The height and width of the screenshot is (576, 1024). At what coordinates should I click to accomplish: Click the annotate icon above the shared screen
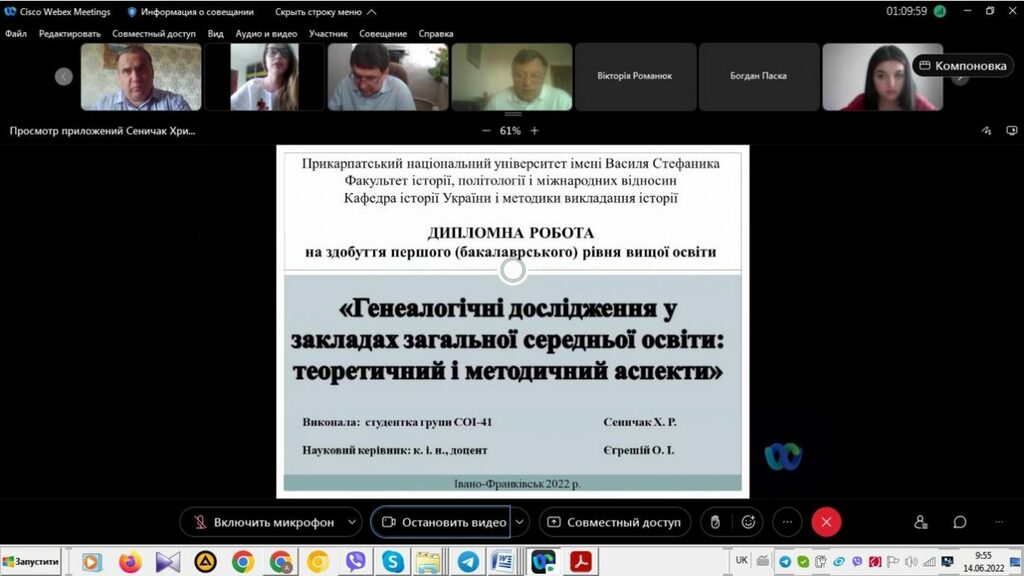[986, 131]
